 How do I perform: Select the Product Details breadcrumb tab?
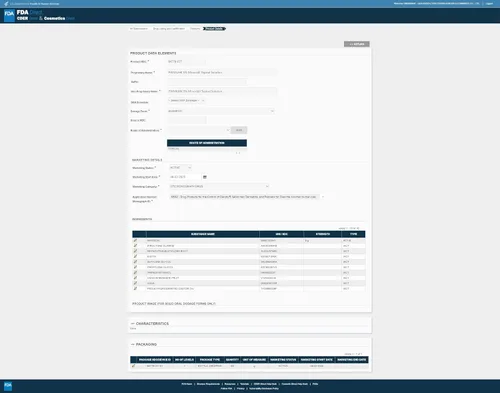click(x=214, y=29)
